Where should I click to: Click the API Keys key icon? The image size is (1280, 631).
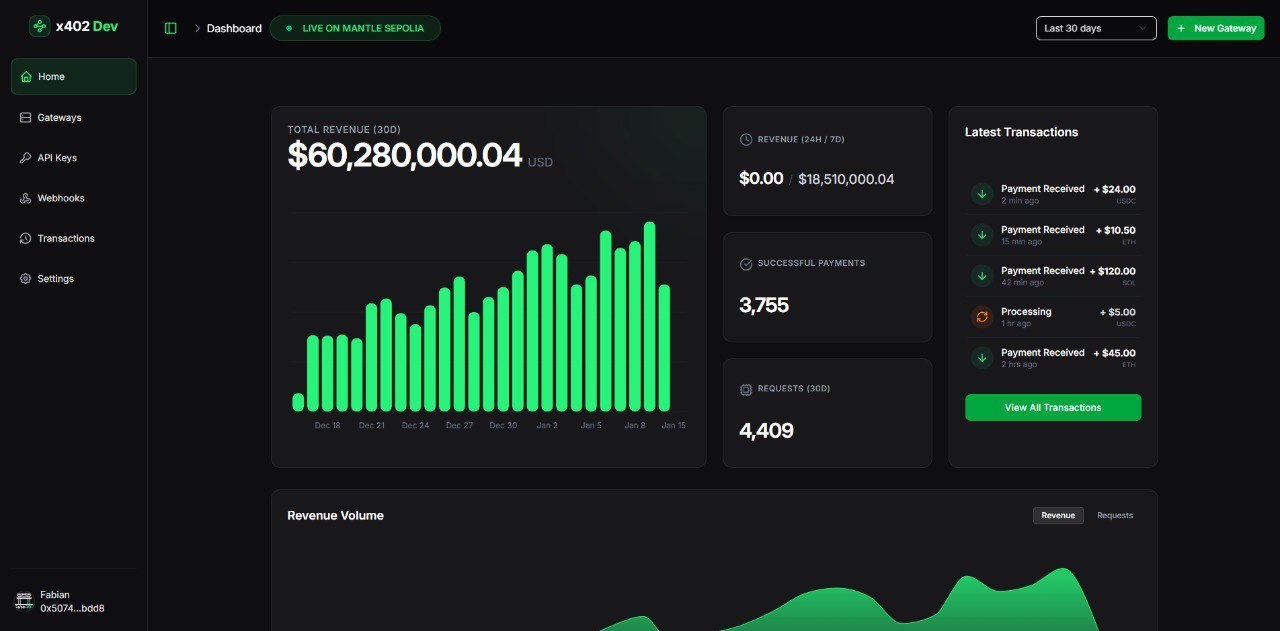tap(26, 158)
